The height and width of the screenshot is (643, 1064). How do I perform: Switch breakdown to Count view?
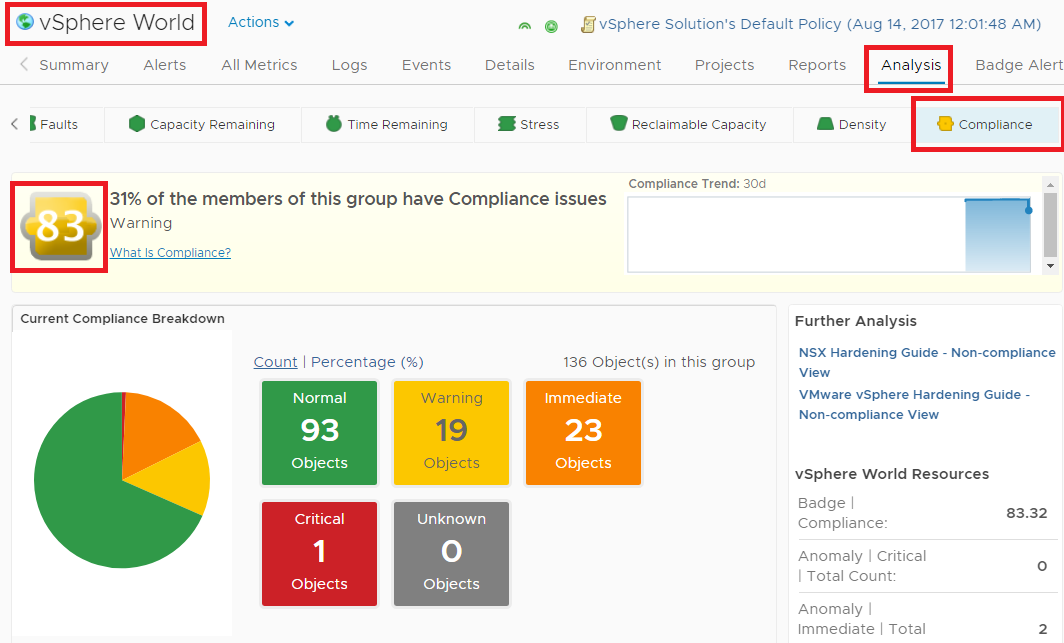[276, 362]
